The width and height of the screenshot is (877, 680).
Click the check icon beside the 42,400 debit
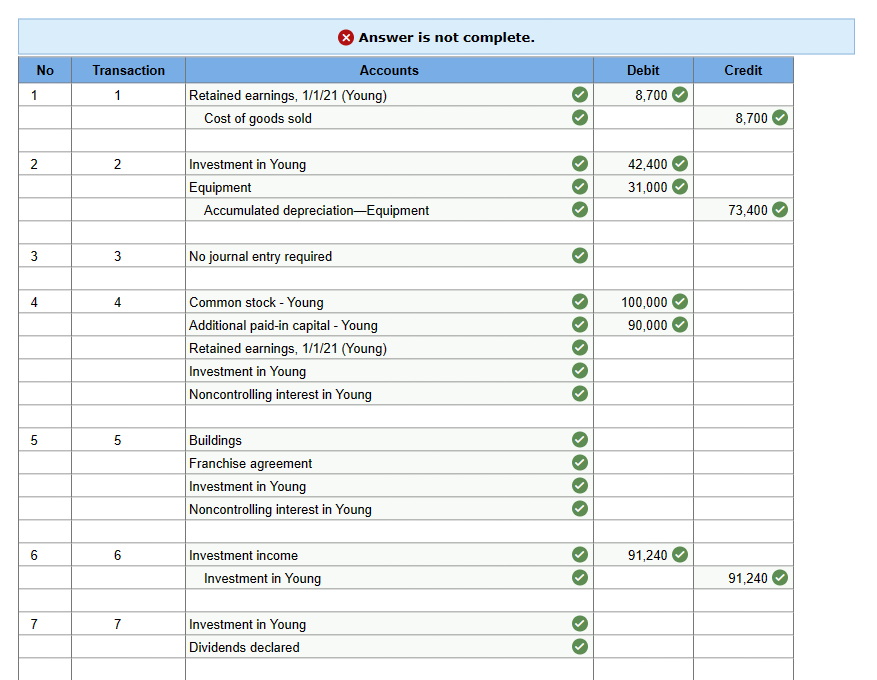(680, 163)
